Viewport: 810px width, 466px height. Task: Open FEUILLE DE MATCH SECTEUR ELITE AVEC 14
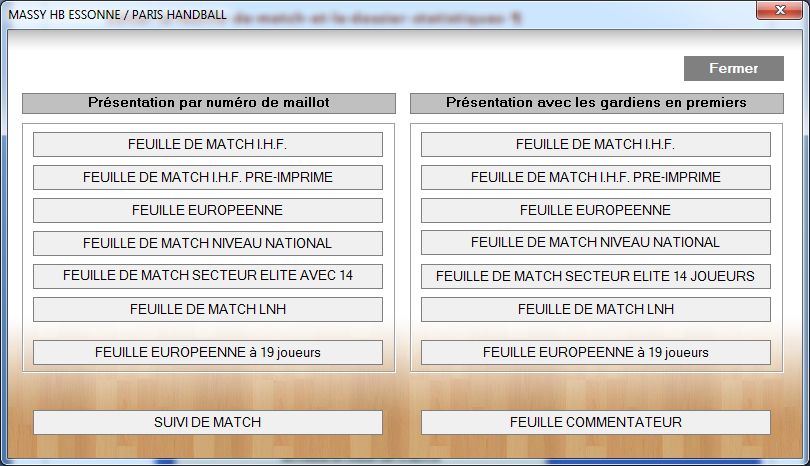[x=208, y=276]
